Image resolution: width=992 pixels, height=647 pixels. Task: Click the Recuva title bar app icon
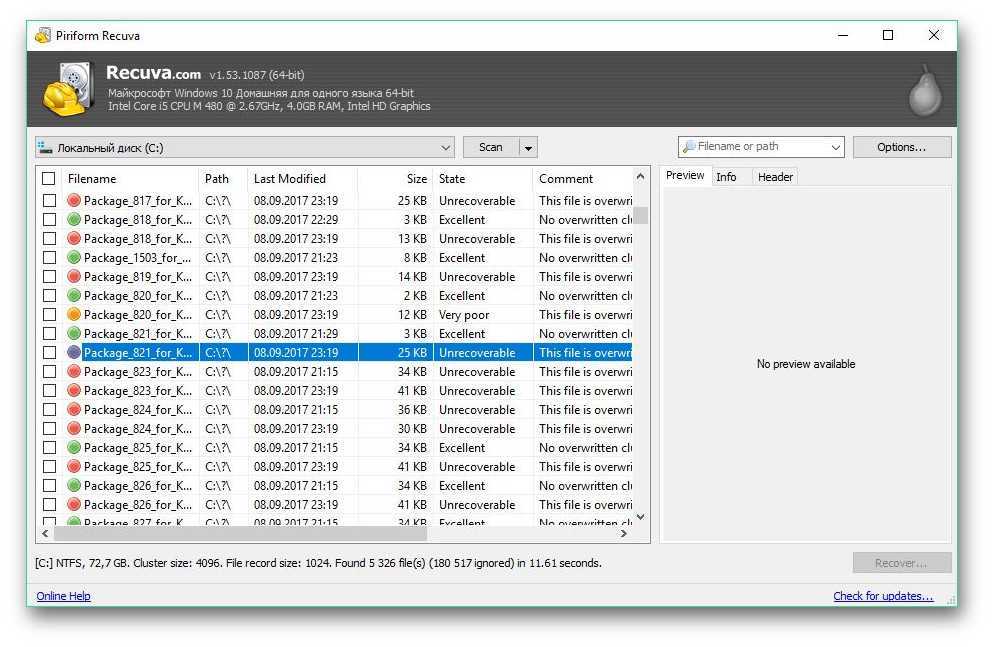tap(42, 36)
